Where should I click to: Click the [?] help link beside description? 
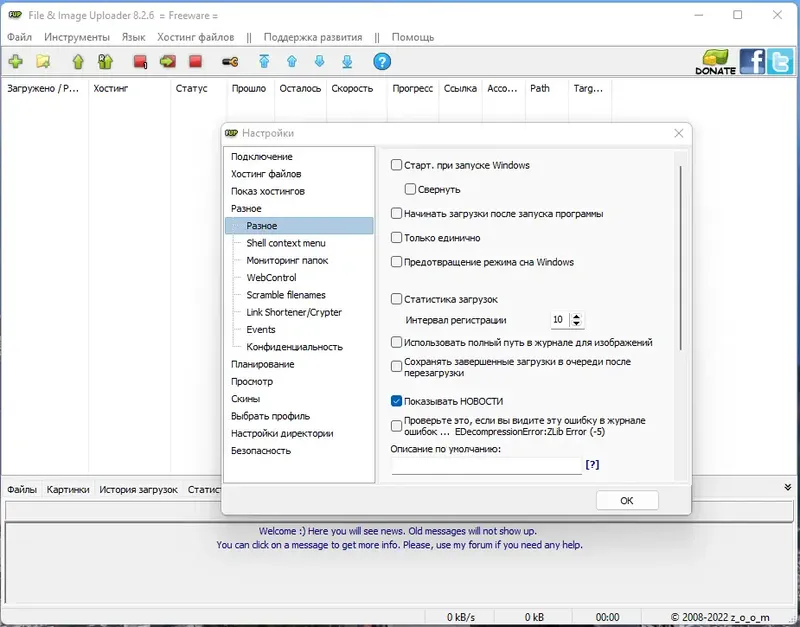point(592,464)
